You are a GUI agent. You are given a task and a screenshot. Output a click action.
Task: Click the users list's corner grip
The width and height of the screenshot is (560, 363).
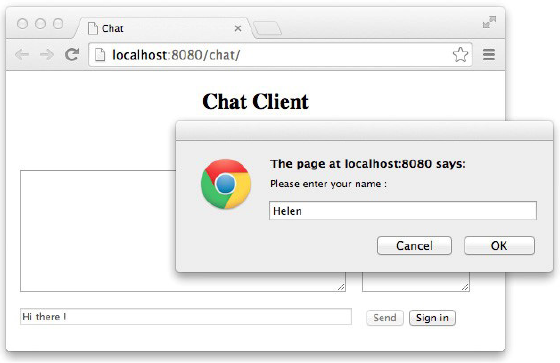click(465, 287)
